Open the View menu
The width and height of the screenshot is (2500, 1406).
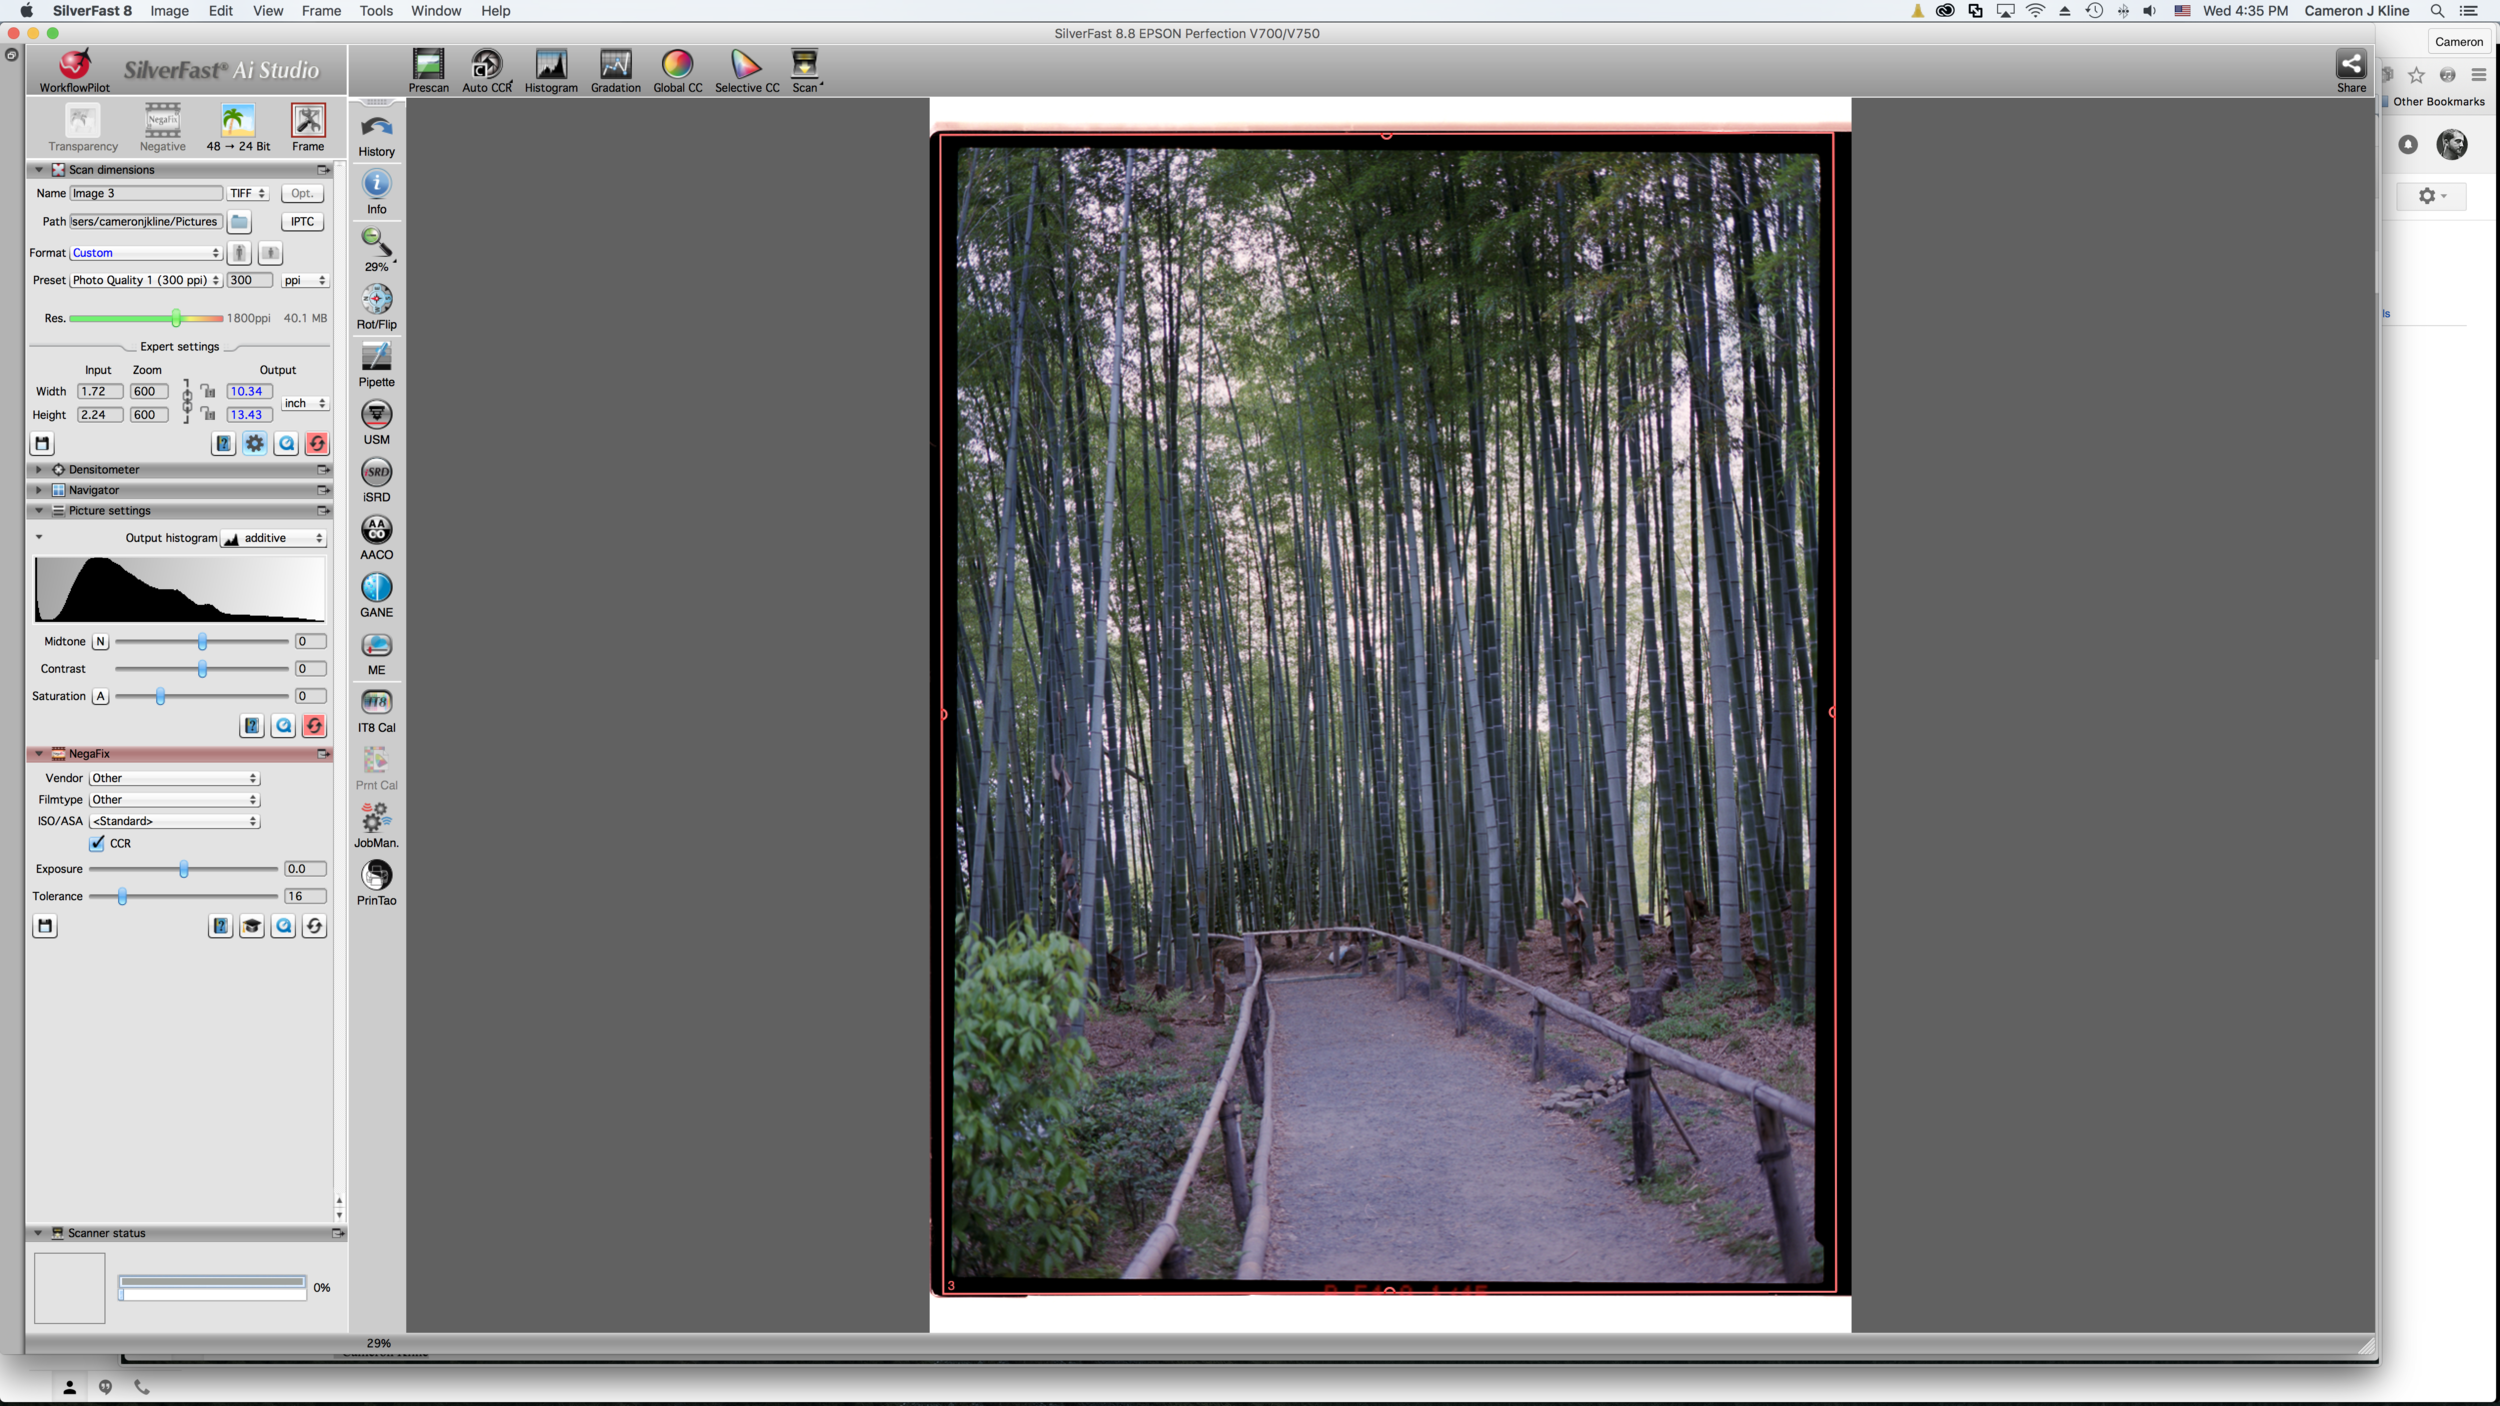[268, 11]
